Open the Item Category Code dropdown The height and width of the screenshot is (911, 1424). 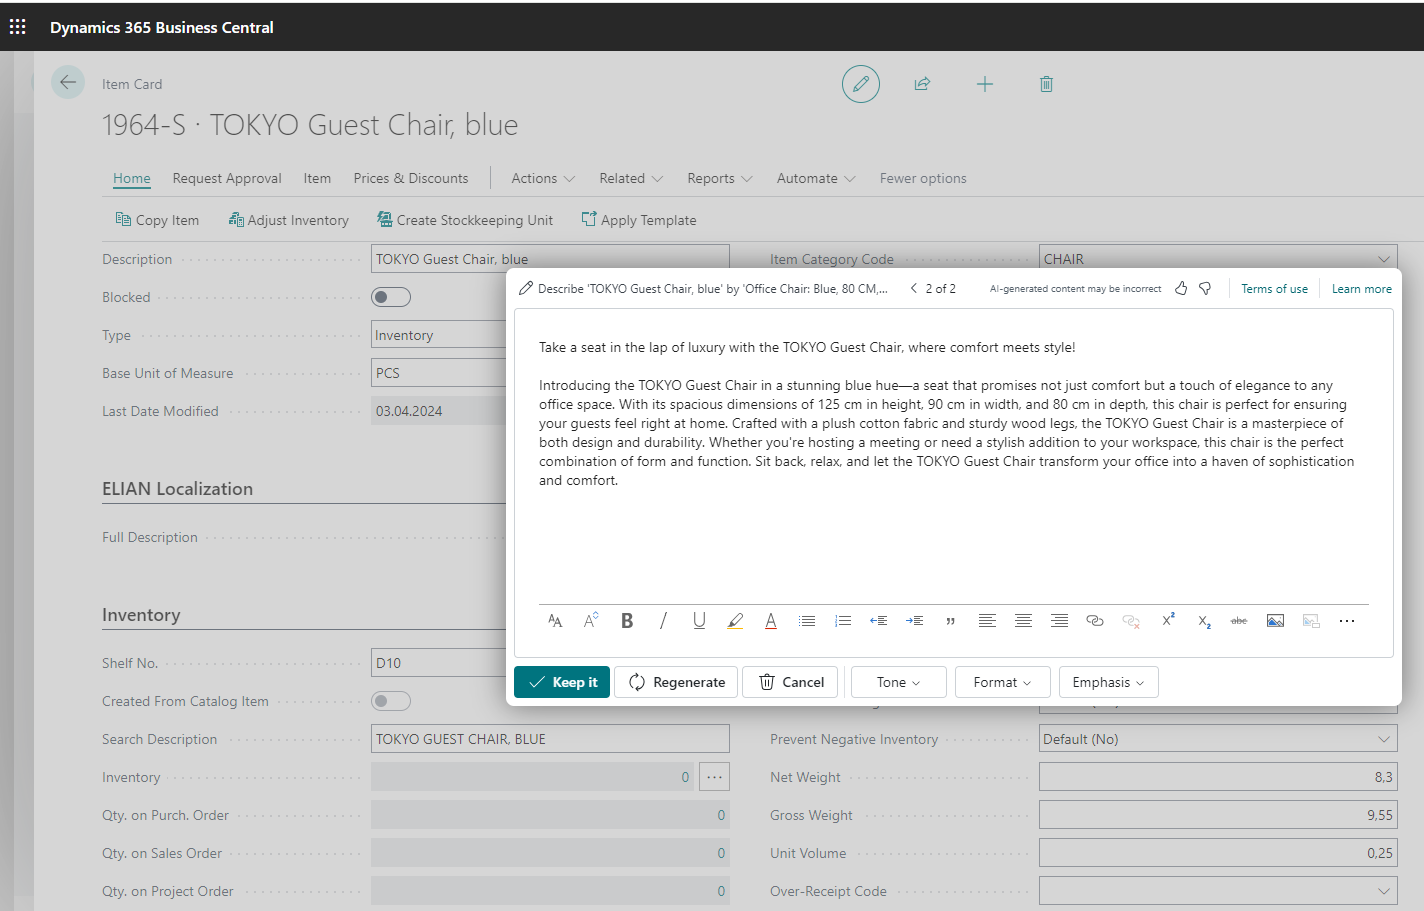point(1384,259)
